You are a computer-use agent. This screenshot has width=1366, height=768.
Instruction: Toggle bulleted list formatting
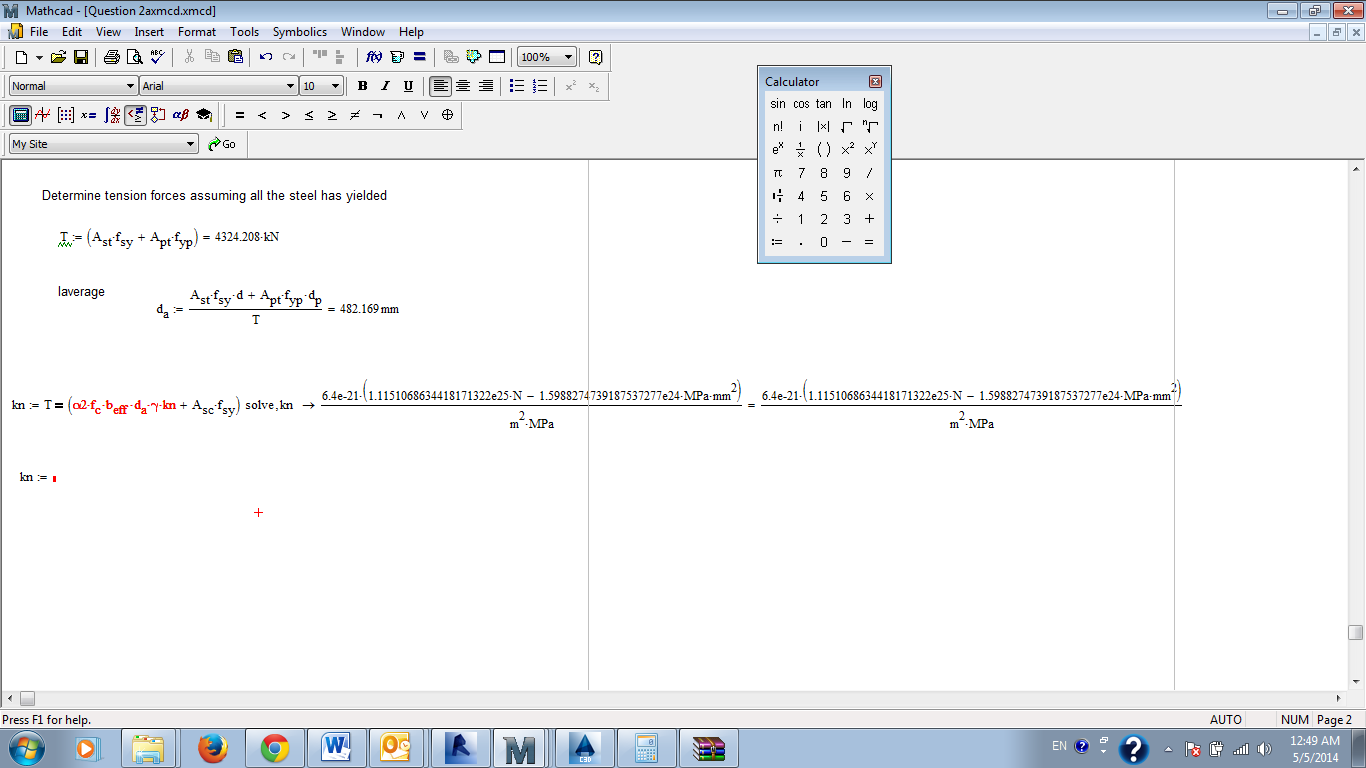517,86
